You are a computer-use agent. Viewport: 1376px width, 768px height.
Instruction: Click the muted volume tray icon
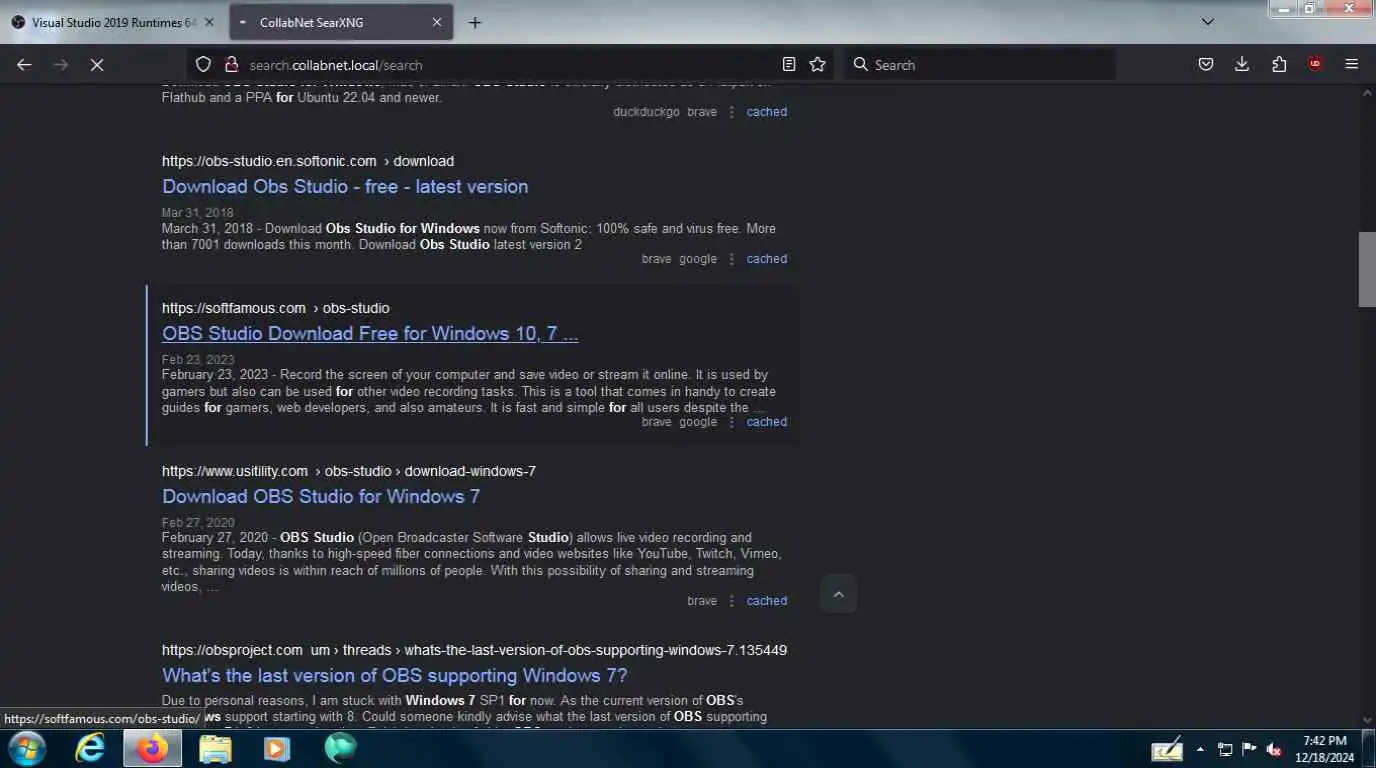tap(1275, 749)
